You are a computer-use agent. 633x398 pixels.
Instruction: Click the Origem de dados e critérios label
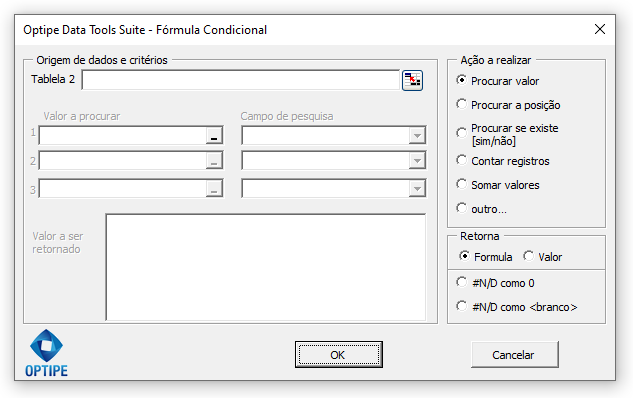(102, 60)
